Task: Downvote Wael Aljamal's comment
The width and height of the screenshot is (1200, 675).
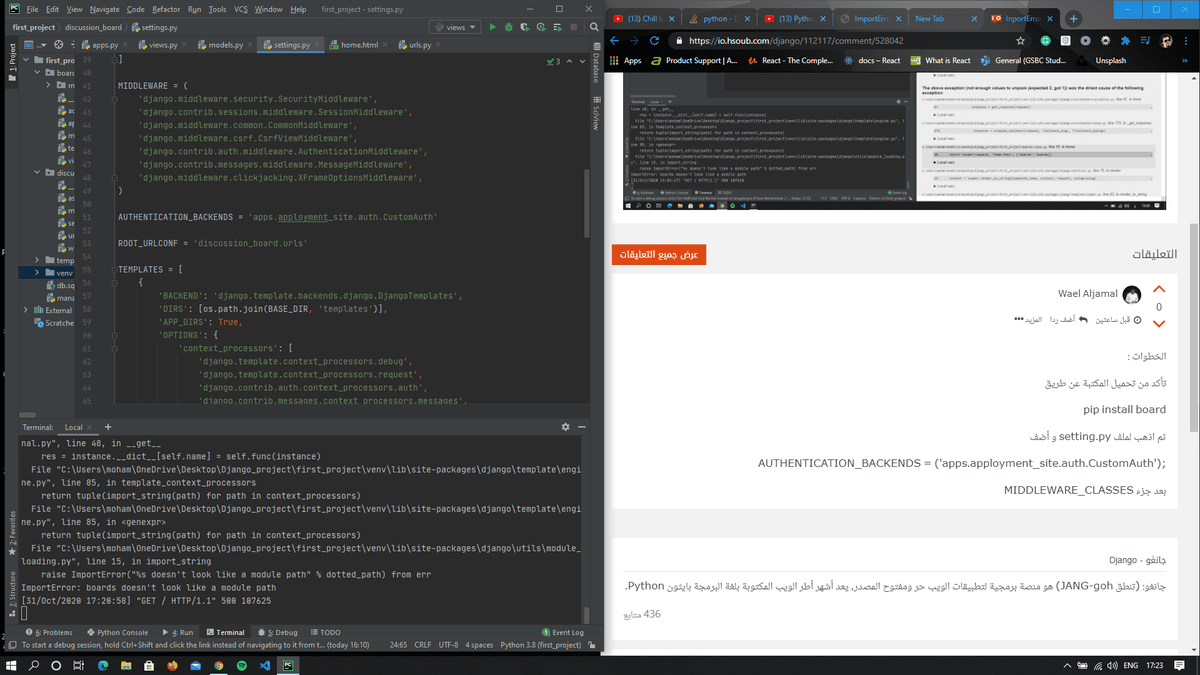Action: 1159,324
